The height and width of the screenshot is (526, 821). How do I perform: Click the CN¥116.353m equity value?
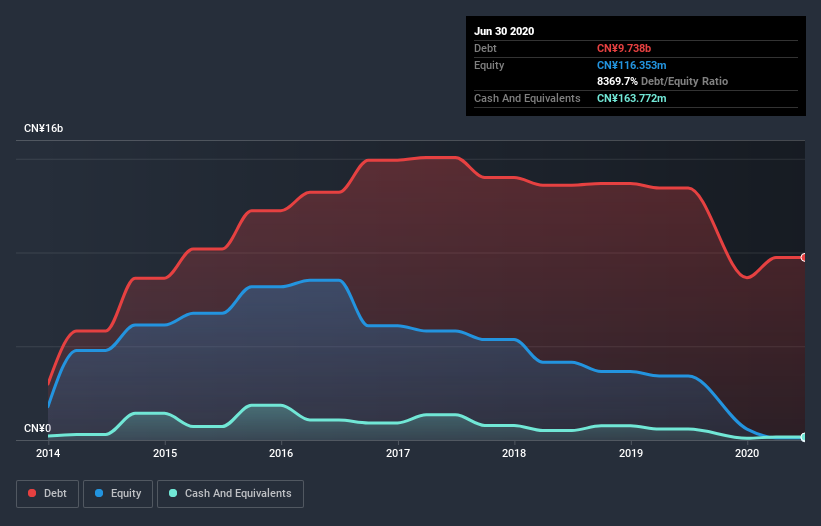click(x=631, y=65)
